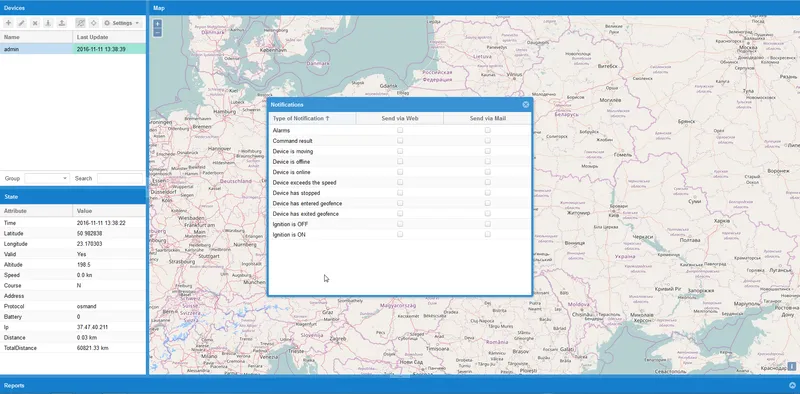This screenshot has width=800, height=394.
Task: Click the Send via Mail column header
Action: click(x=488, y=118)
